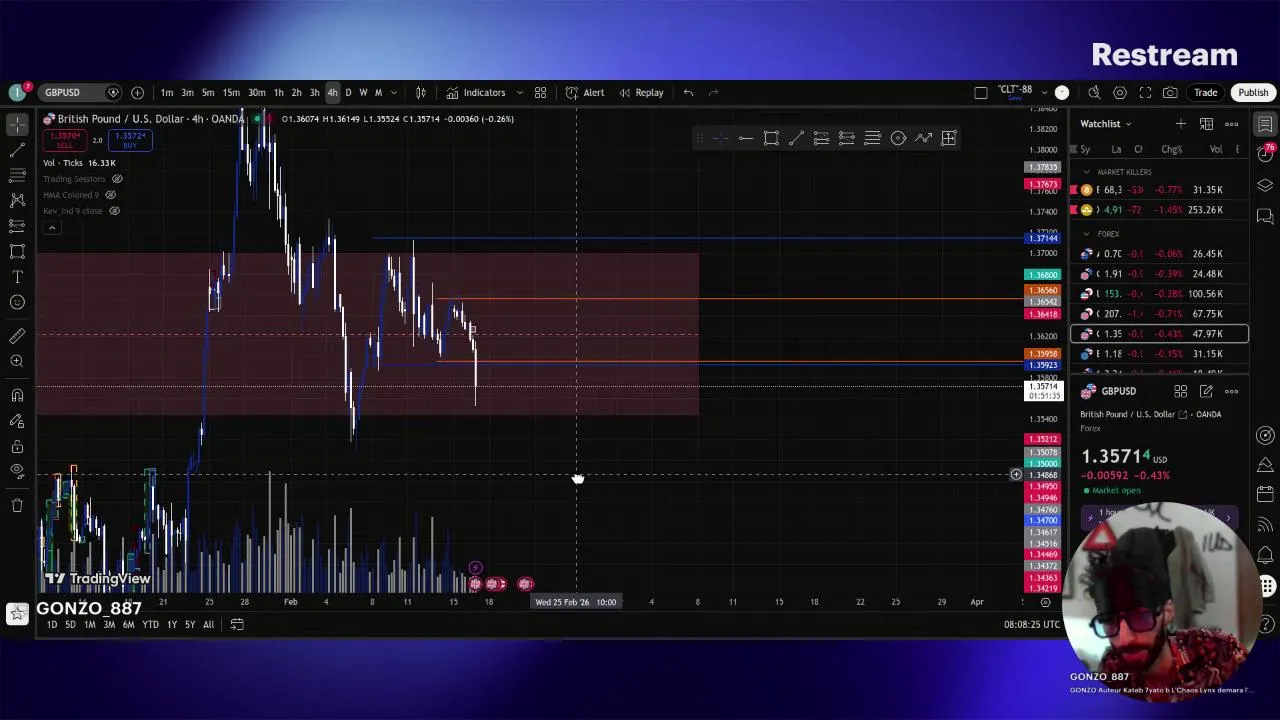1280x720 pixels.
Task: Select path tool in floating drawing toolbar
Action: pyautogui.click(x=923, y=138)
